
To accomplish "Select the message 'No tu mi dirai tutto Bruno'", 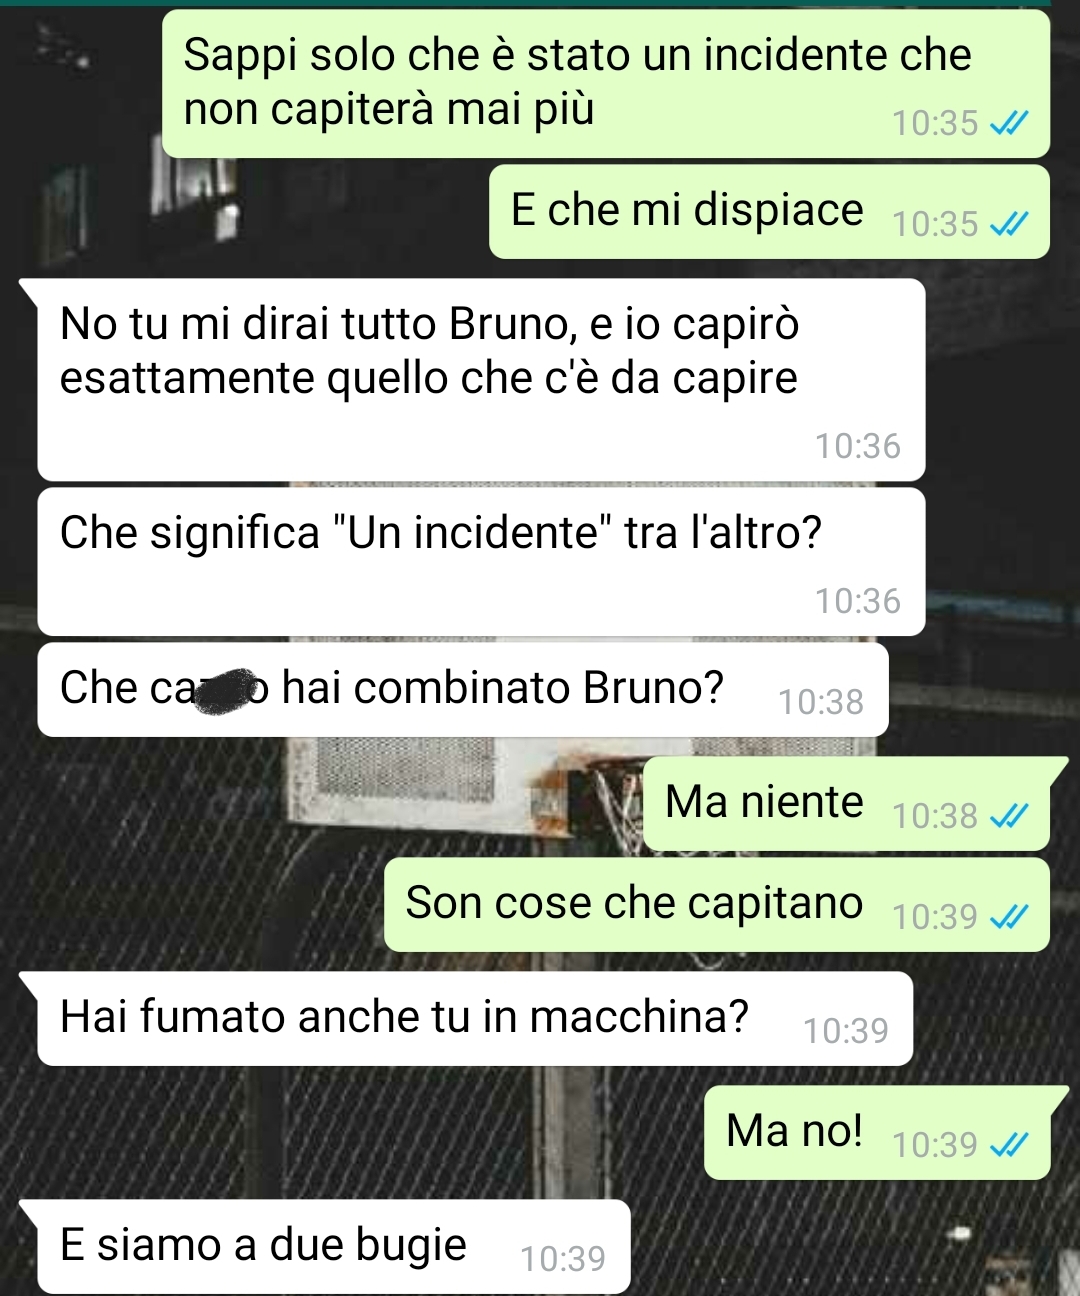I will 481,380.
